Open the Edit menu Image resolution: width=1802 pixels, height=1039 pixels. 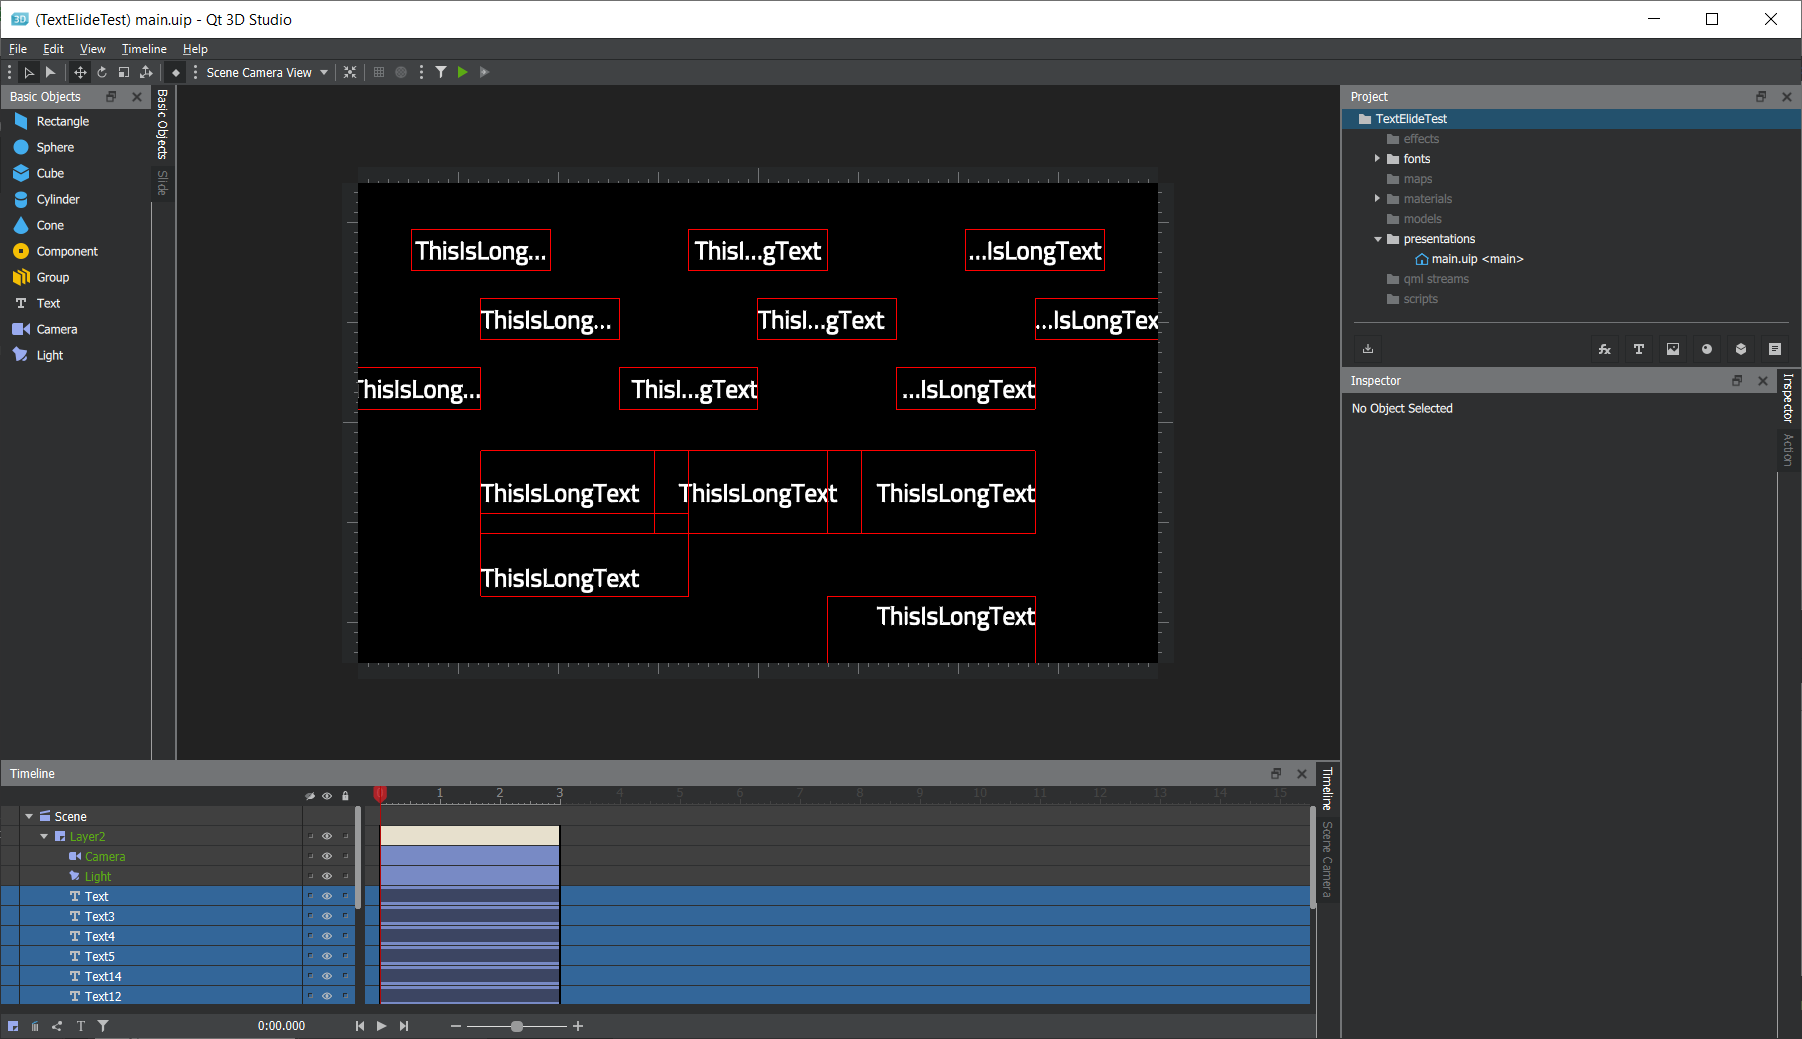[53, 49]
